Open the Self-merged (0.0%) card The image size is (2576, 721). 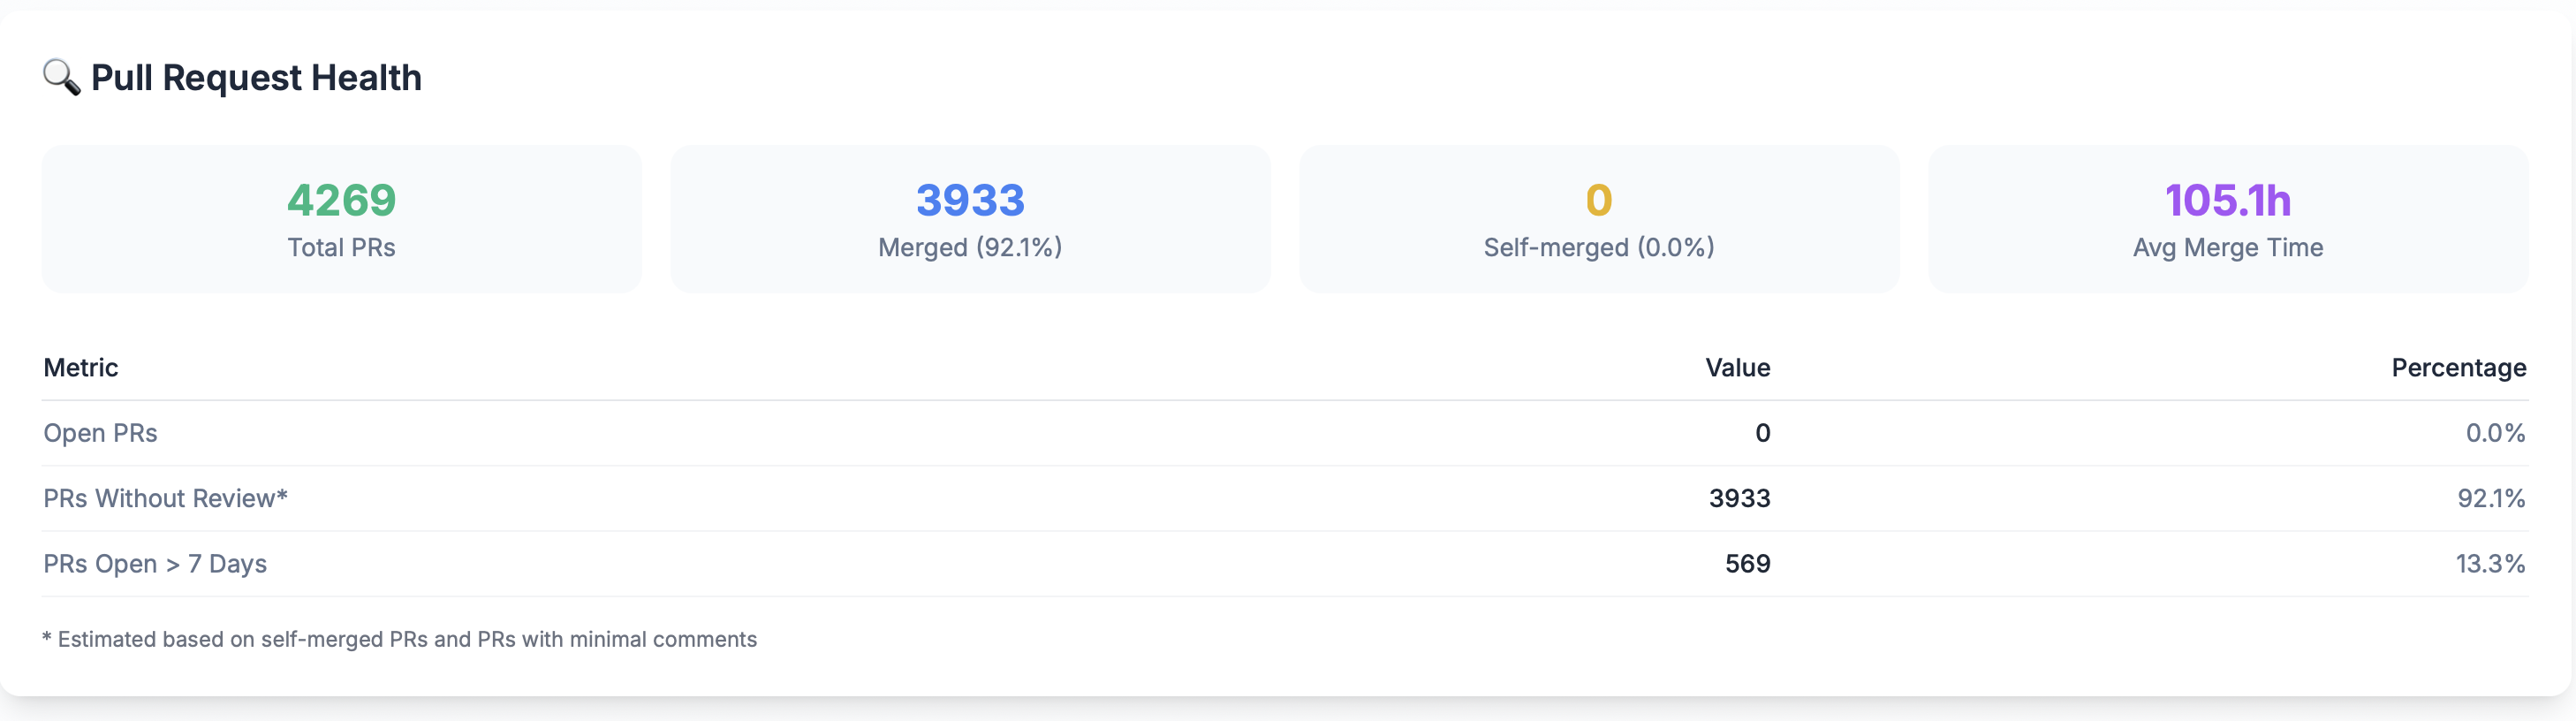pos(1599,219)
